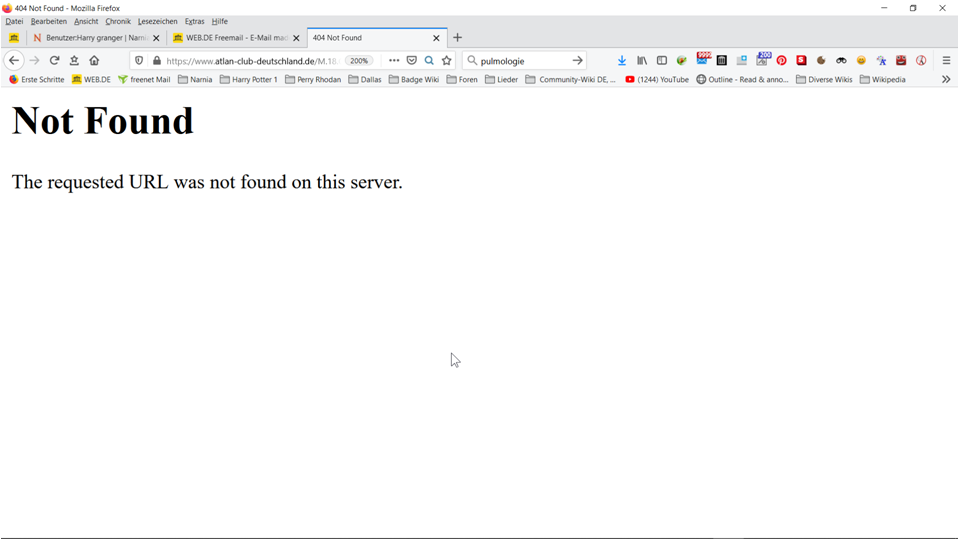Click the red robot face extension icon
959x540 pixels.
[x=901, y=61]
